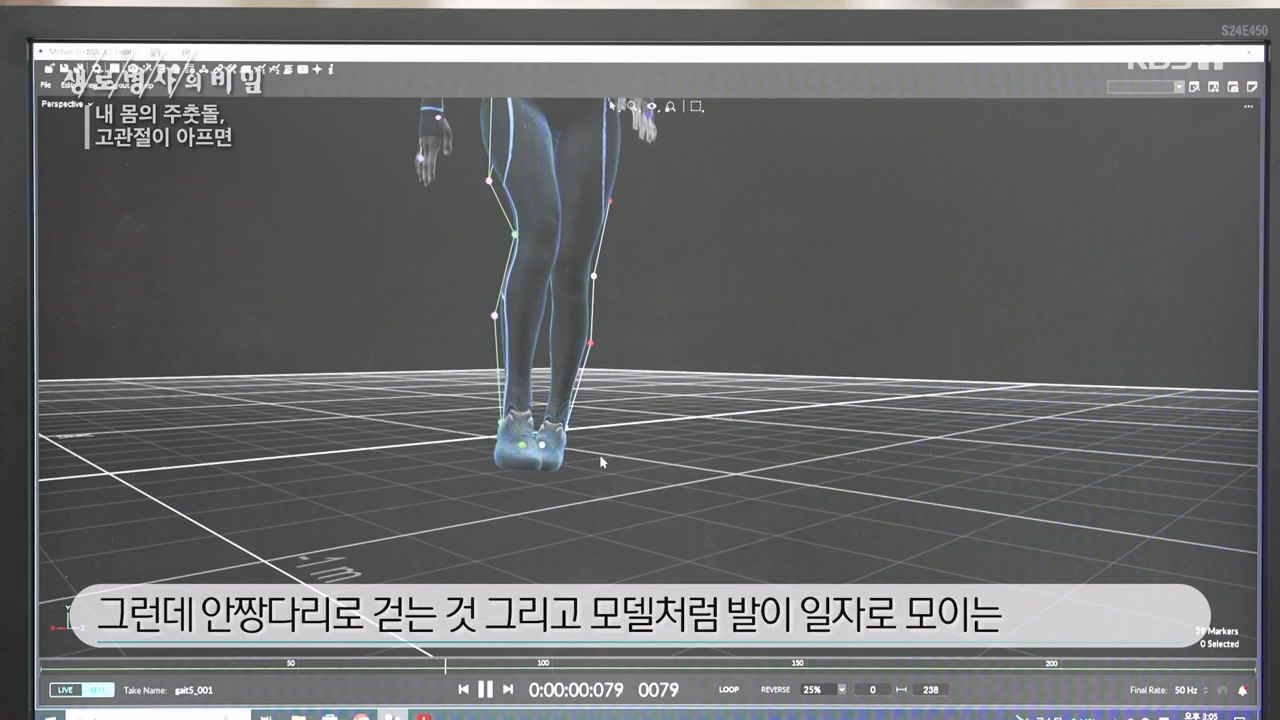Click the eye view tool next to the zoom tool
Viewport: 1280px width, 720px height.
click(x=651, y=106)
